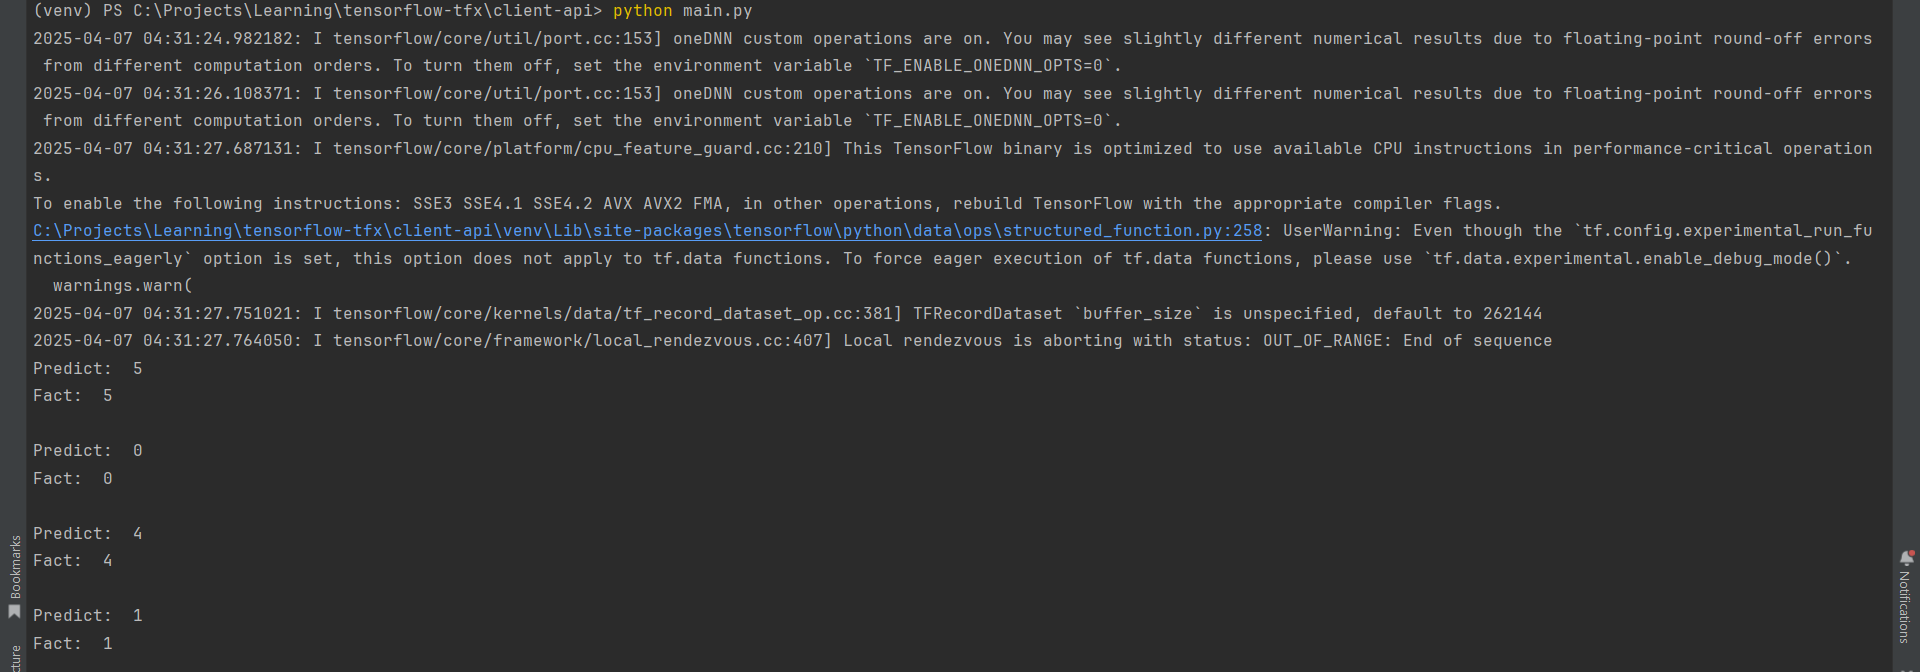Click the 'Fact: 1' output line
1920x672 pixels.
pyautogui.click(x=72, y=644)
